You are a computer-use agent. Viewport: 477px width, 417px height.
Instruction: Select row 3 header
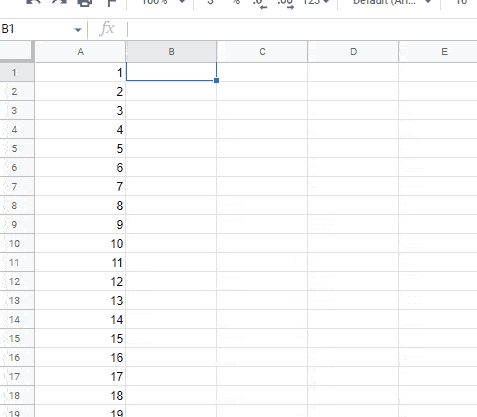point(17,110)
